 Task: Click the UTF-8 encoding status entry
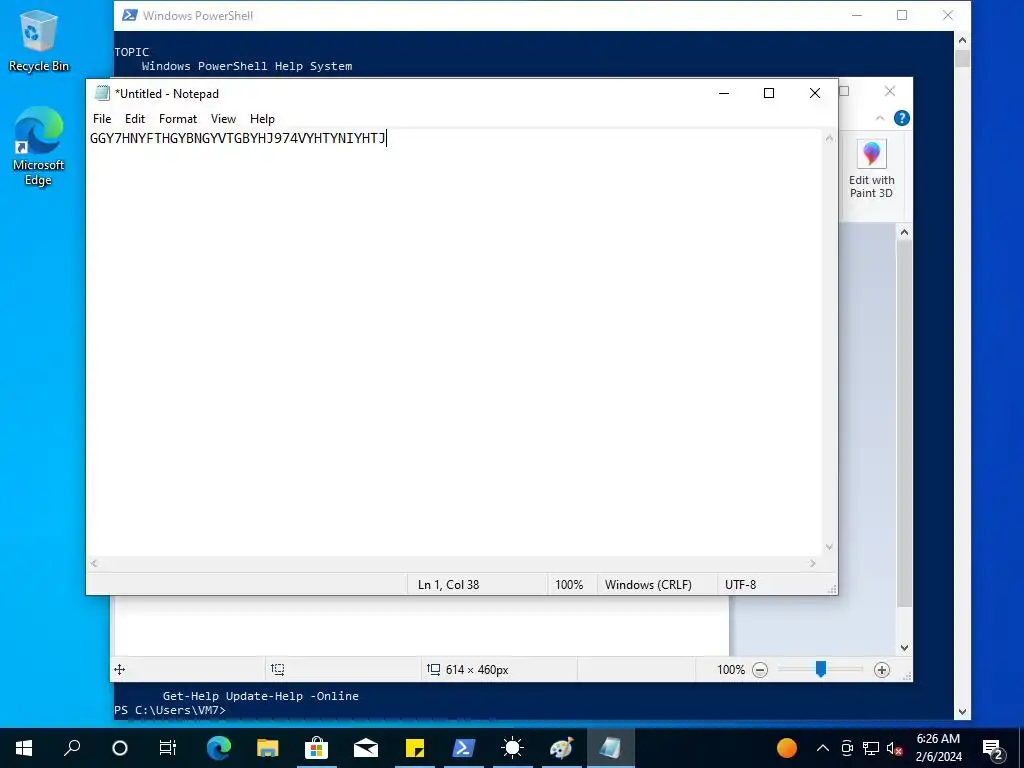(741, 584)
